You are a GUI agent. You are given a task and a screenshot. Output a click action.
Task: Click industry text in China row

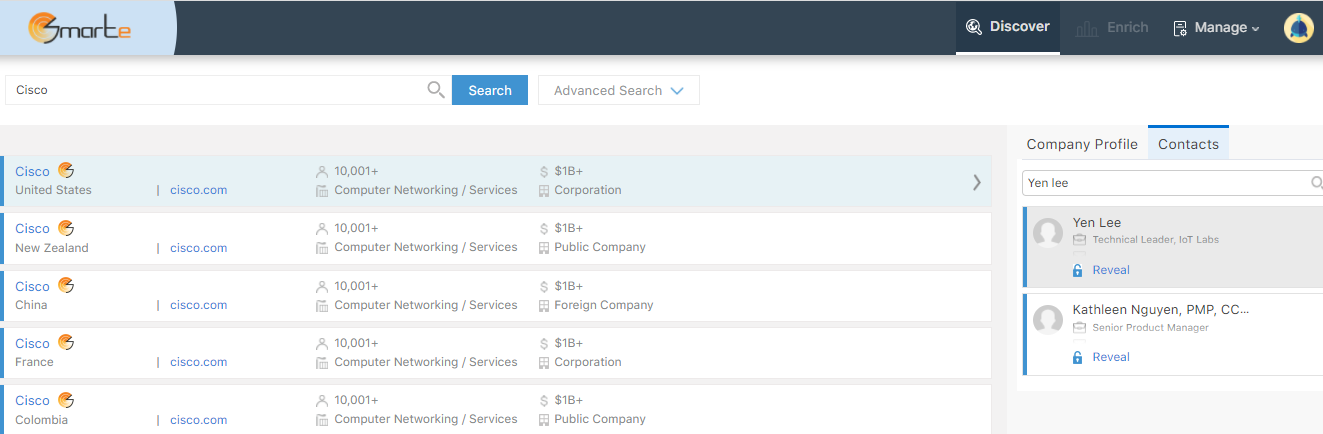pos(426,305)
